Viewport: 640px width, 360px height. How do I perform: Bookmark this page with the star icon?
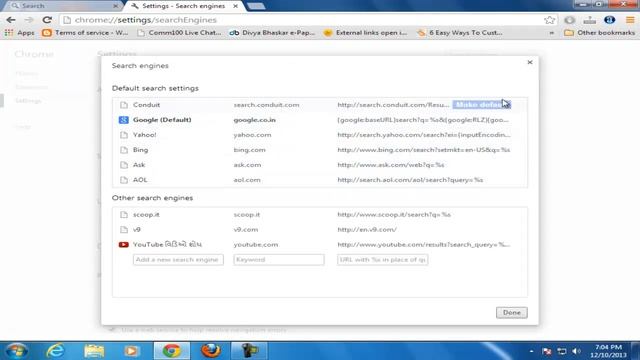549,20
